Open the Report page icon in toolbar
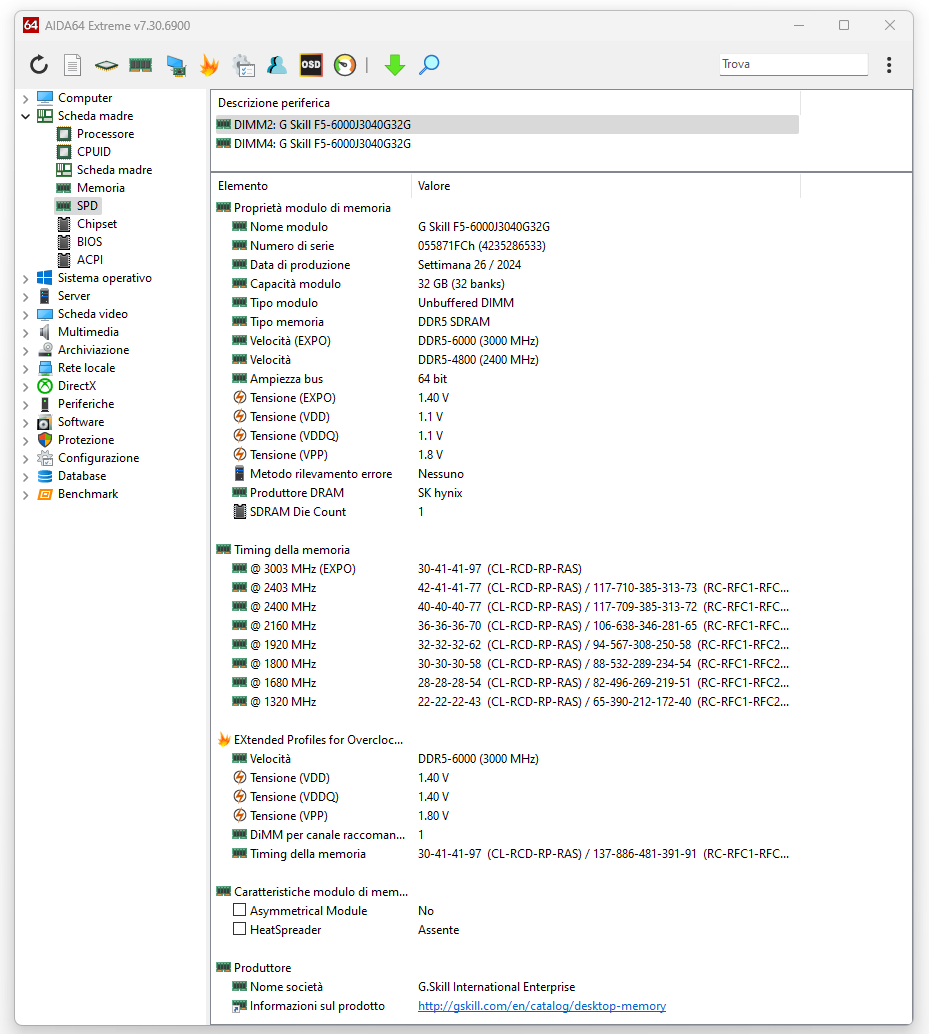This screenshot has height=1034, width=929. 73,65
